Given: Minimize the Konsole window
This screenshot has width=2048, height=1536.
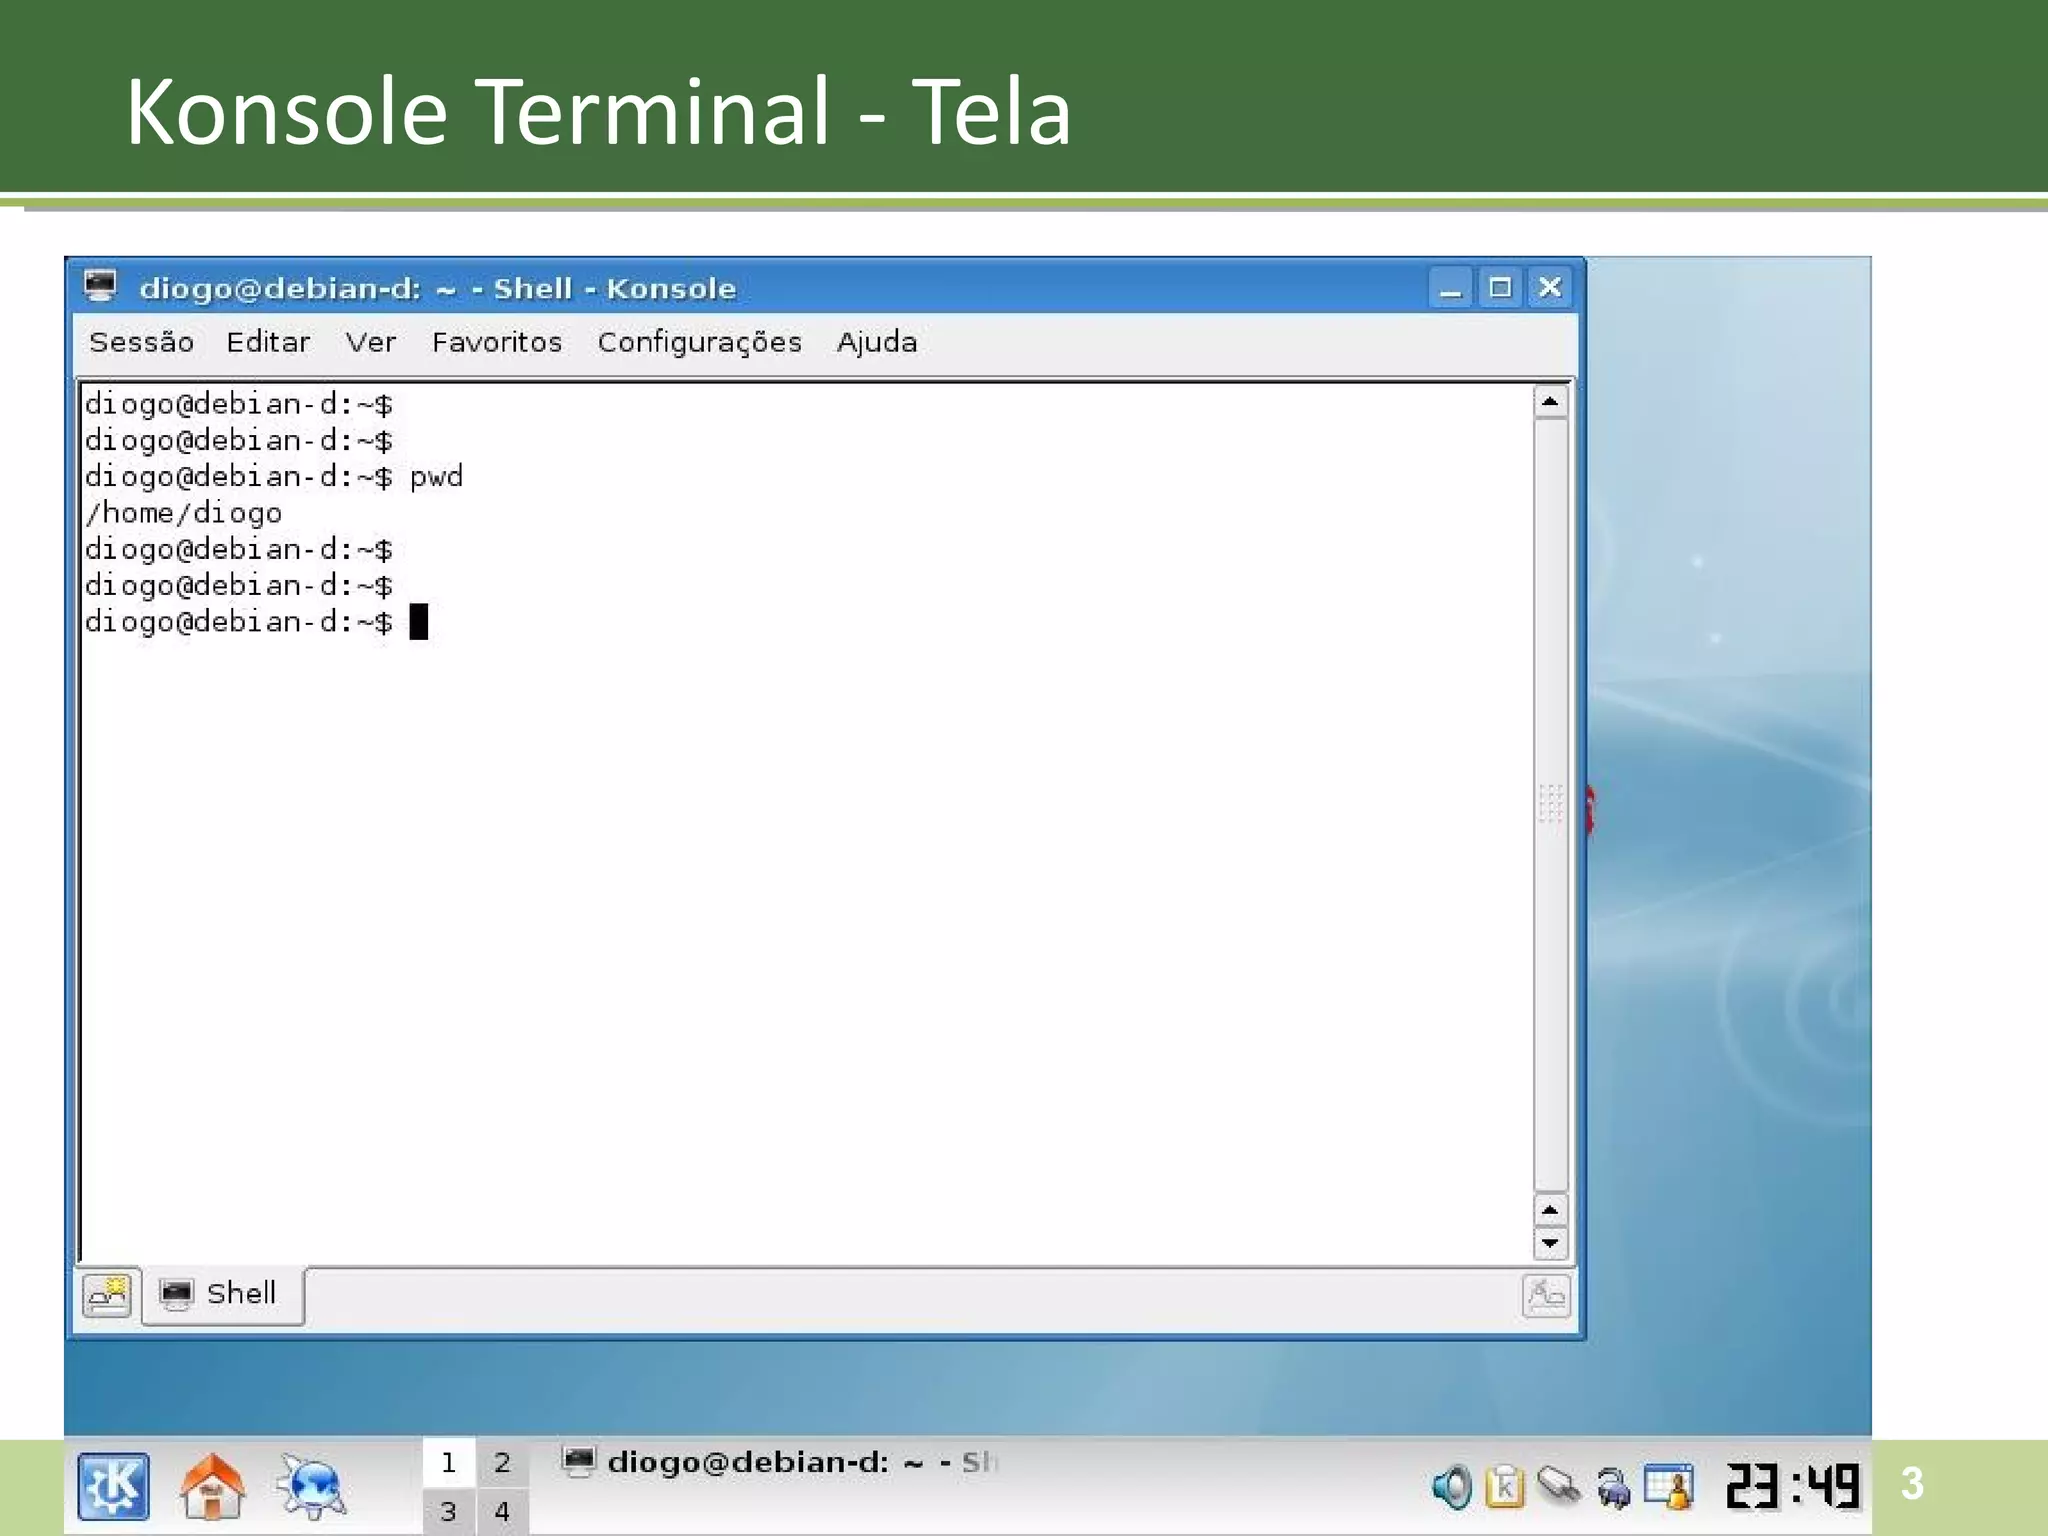Looking at the screenshot, I should (1450, 288).
